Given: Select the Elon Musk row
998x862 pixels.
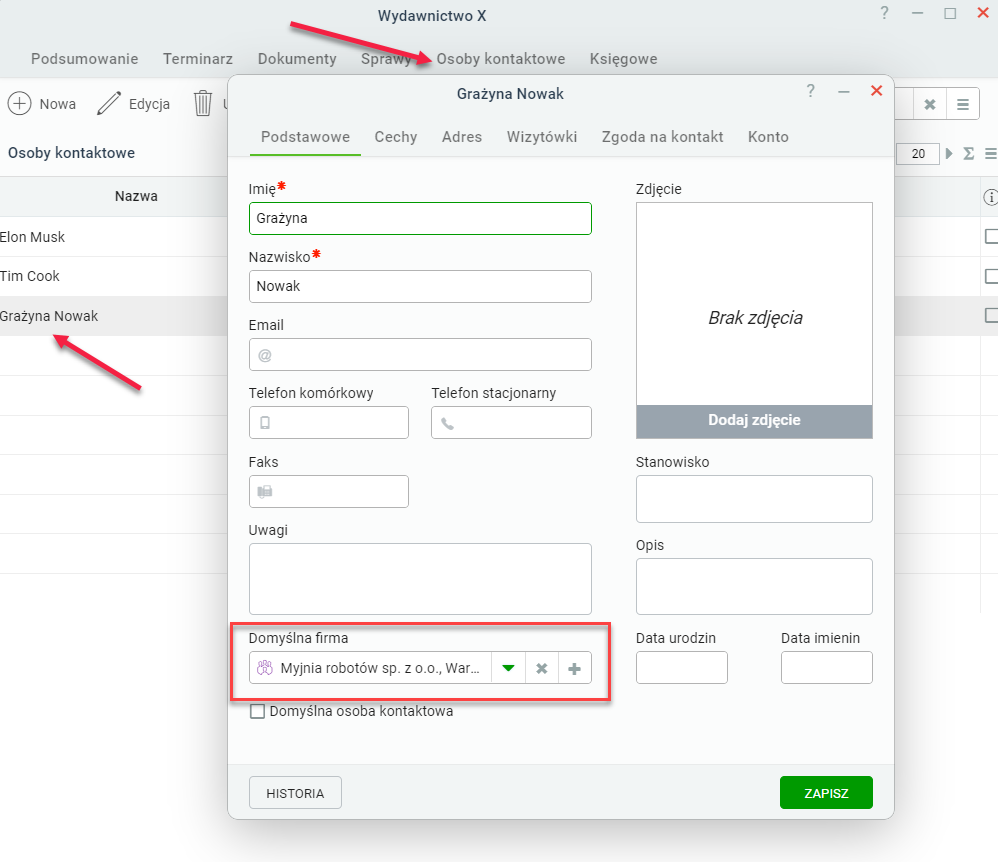Looking at the screenshot, I should coord(113,237).
